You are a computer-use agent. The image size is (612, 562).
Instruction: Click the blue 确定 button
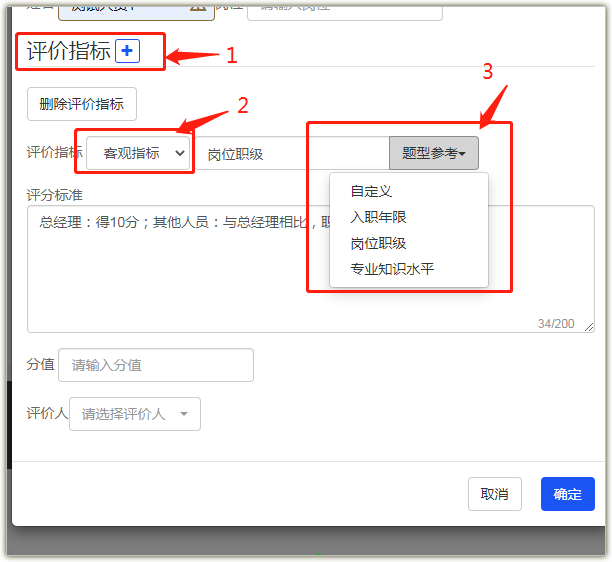pos(568,494)
